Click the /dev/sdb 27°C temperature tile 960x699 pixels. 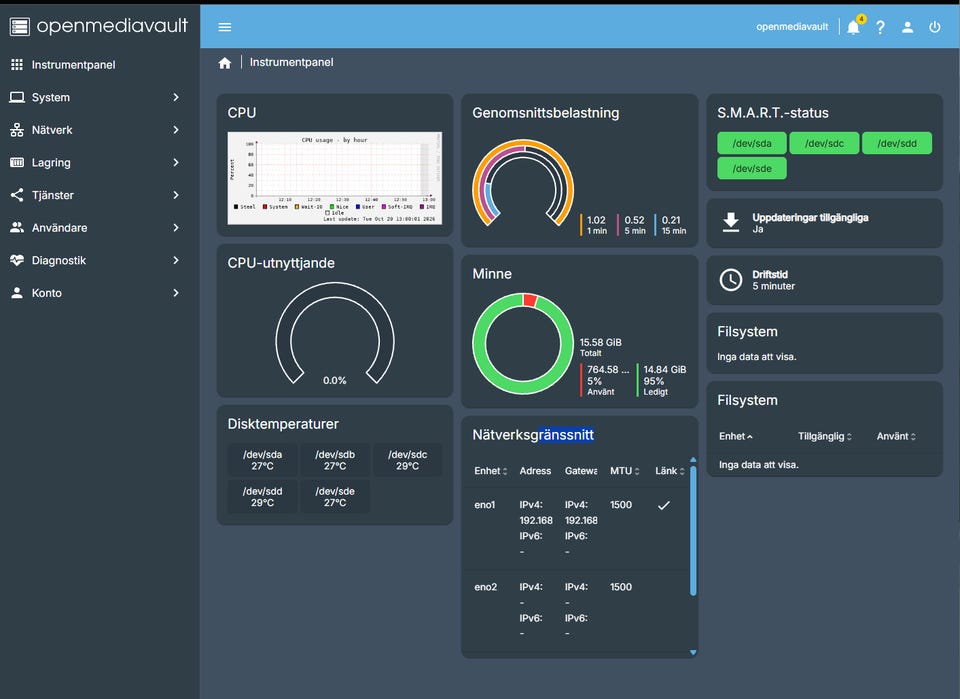click(x=335, y=460)
